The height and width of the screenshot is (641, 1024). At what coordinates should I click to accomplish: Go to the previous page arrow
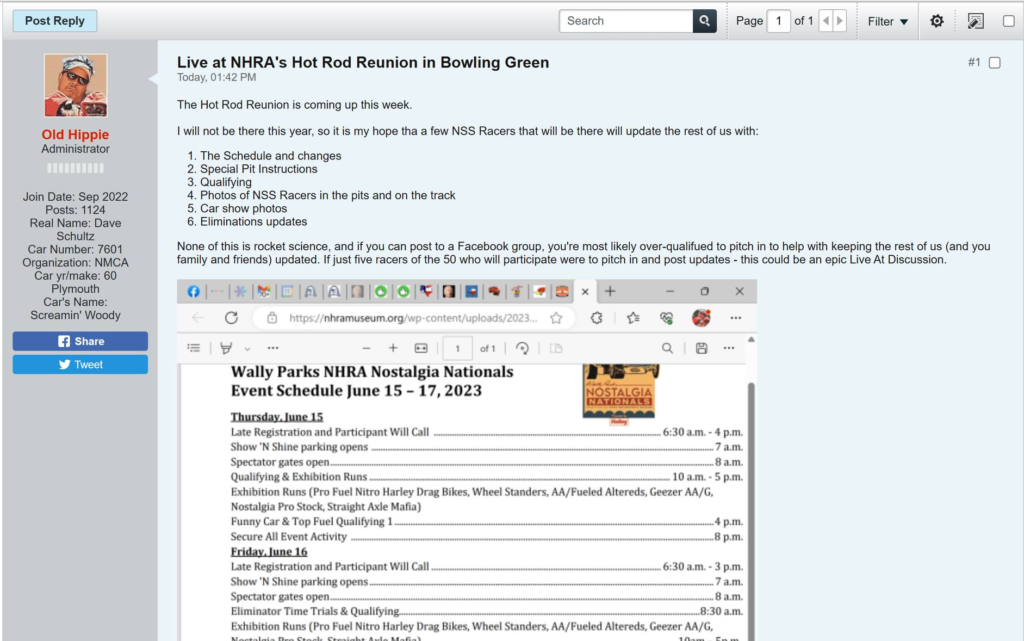coord(826,21)
